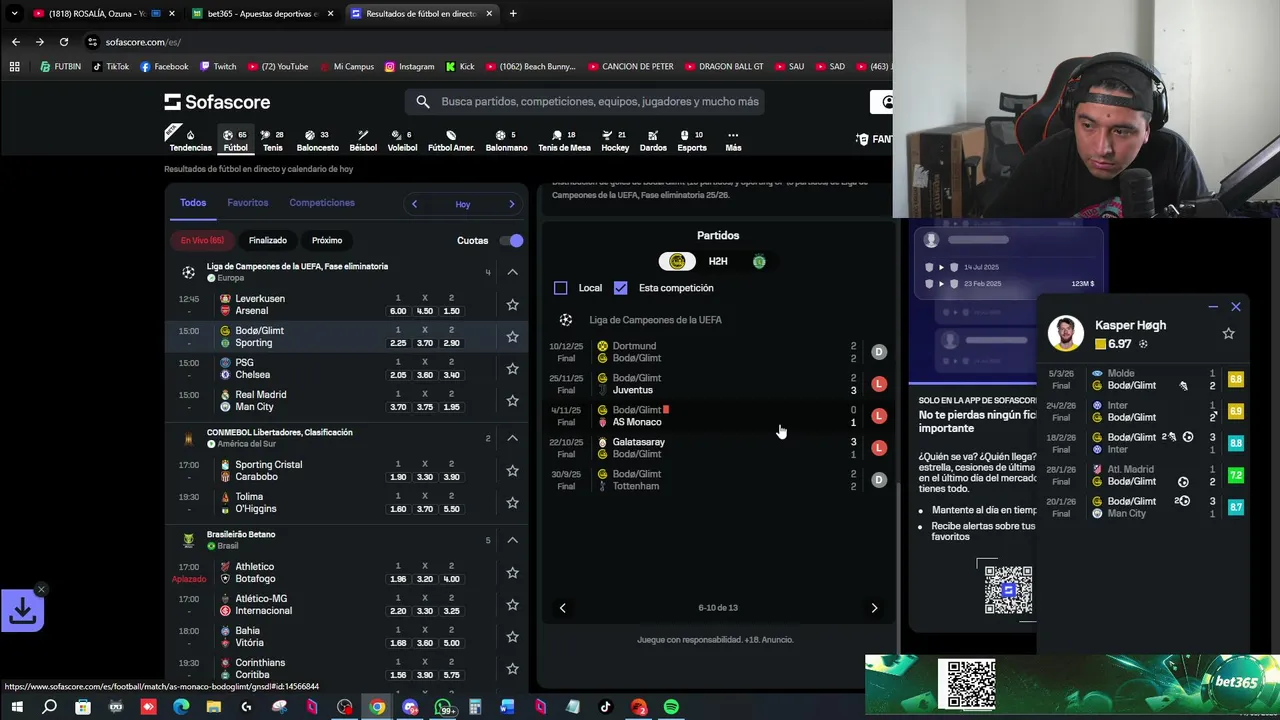Open the Tenis de Mesa category
The height and width of the screenshot is (720, 1280).
pyautogui.click(x=564, y=141)
